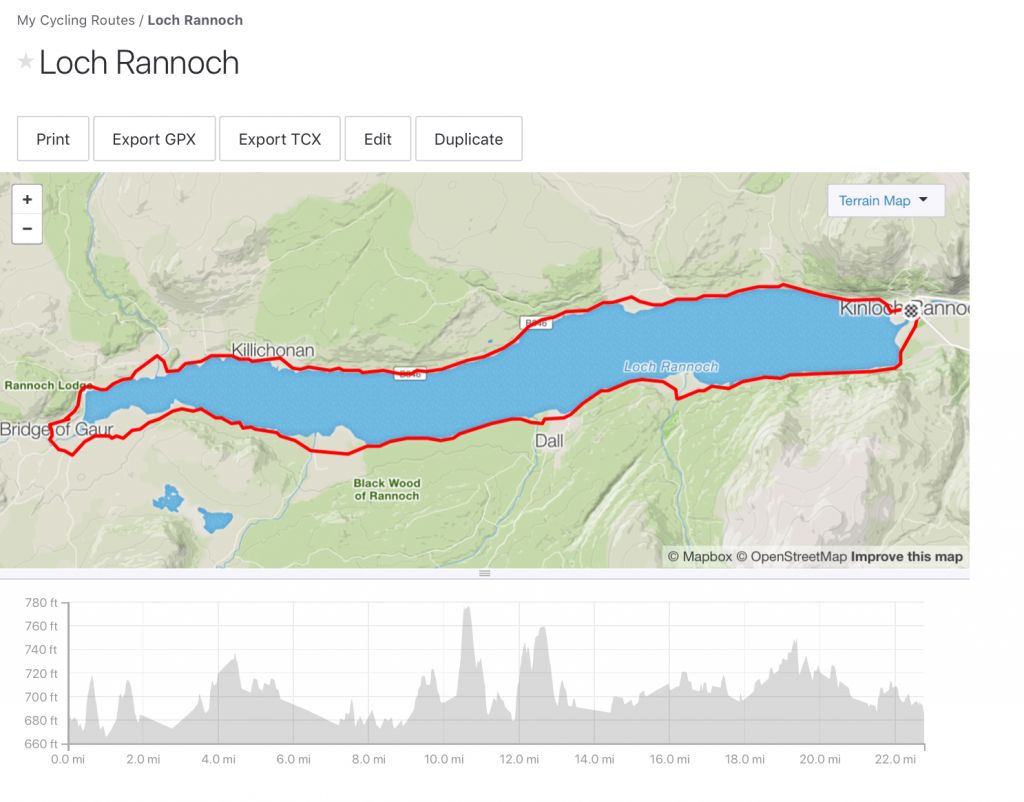Zoom out using the map minus icon
The height and width of the screenshot is (802, 1024).
click(27, 229)
